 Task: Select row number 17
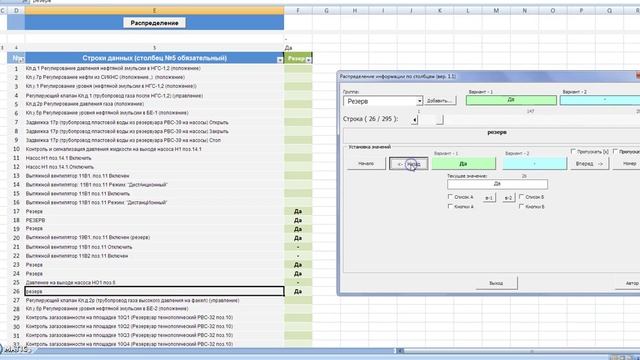coord(16,211)
